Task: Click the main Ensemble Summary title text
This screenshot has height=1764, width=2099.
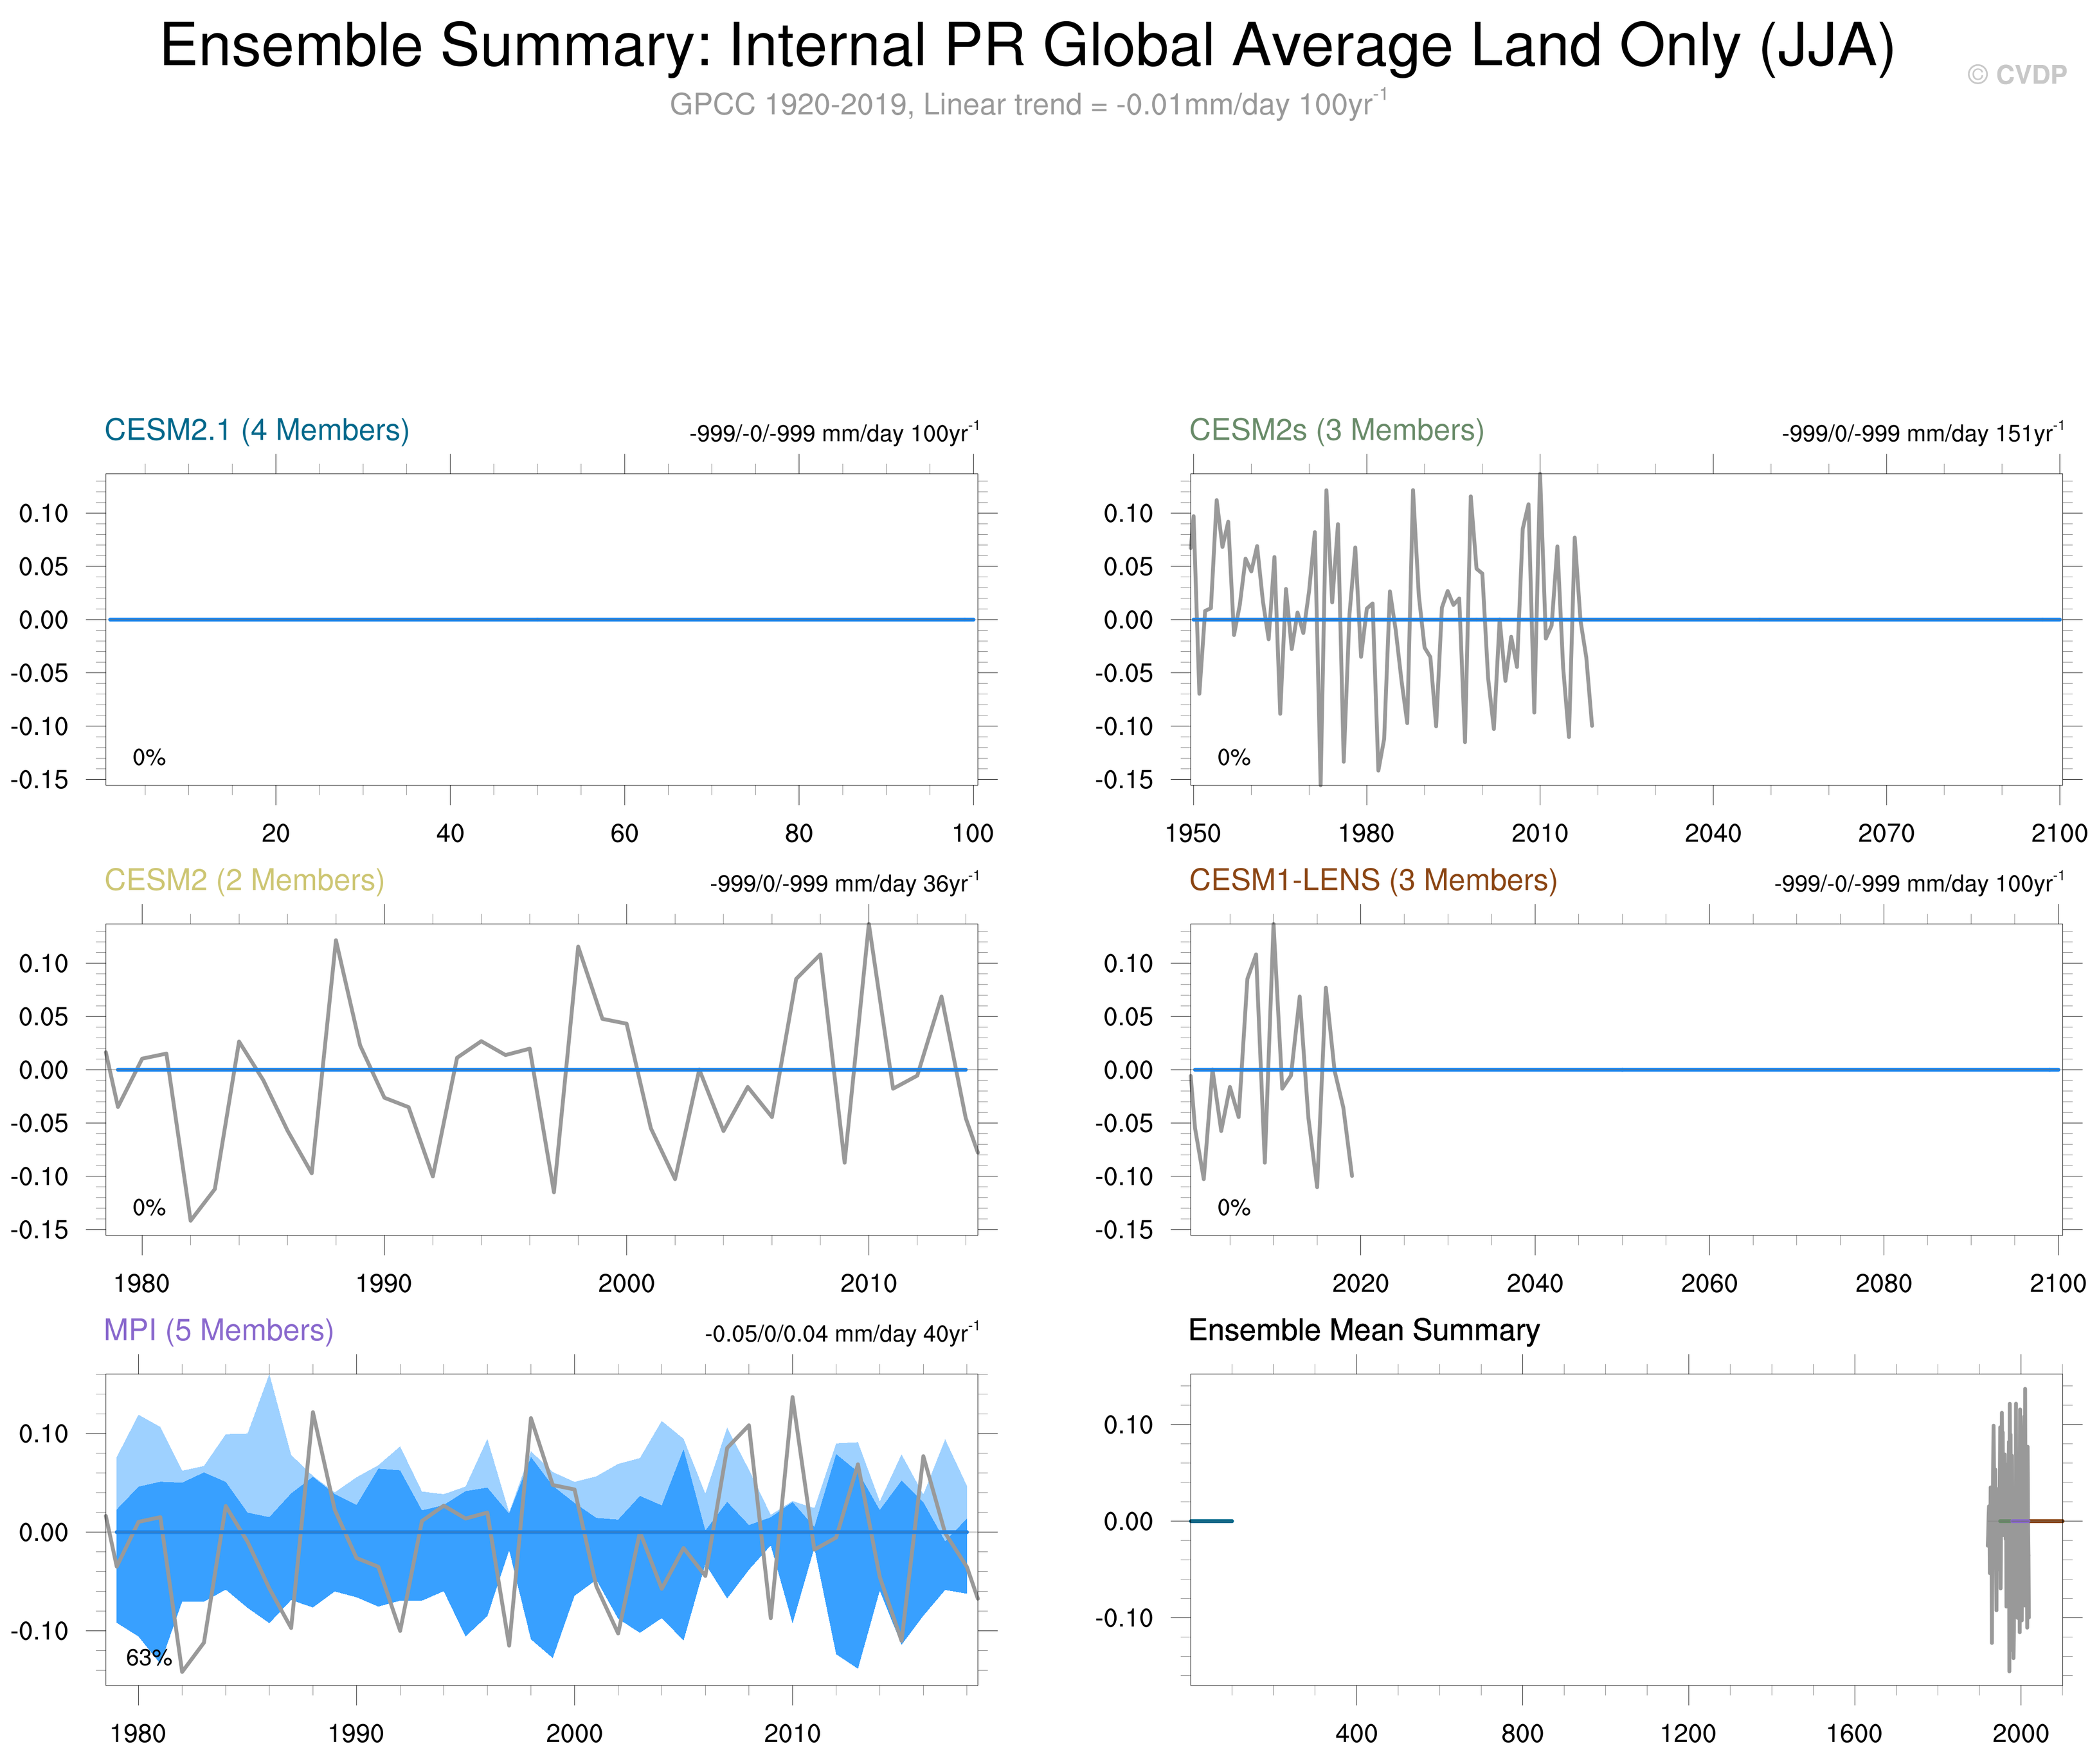Action: pyautogui.click(x=1027, y=45)
